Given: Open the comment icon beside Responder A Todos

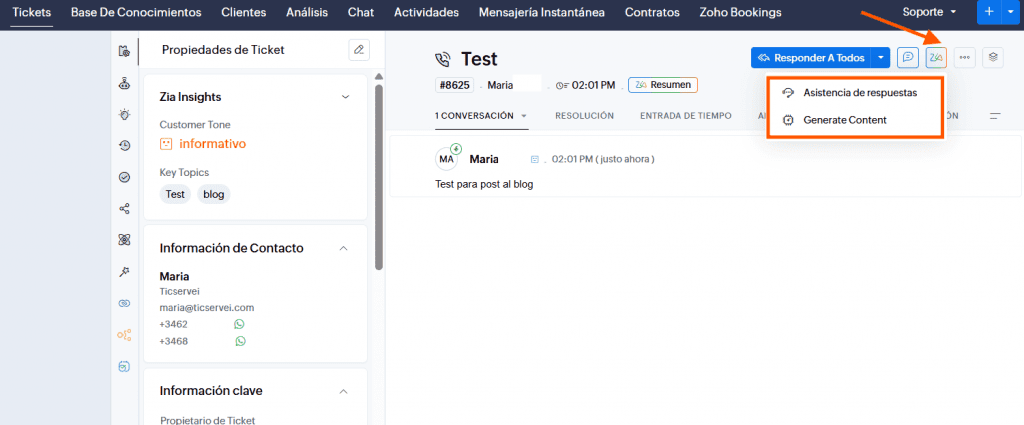Looking at the screenshot, I should pyautogui.click(x=908, y=58).
